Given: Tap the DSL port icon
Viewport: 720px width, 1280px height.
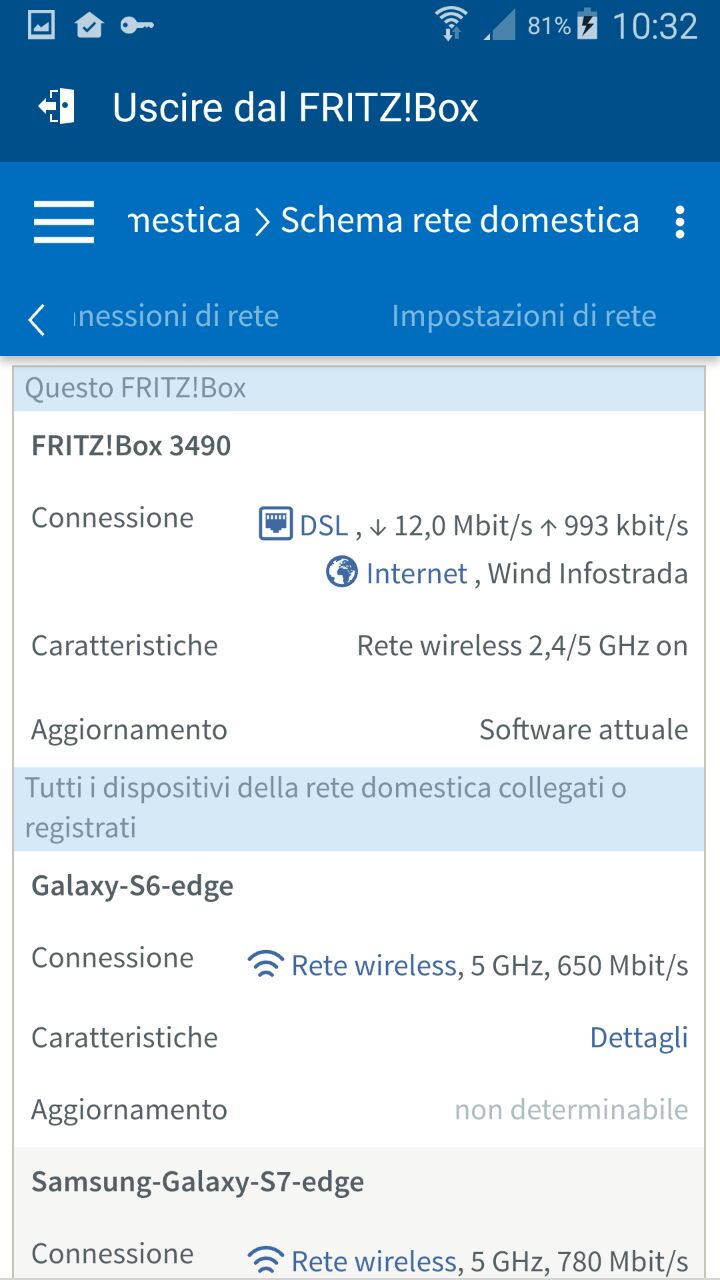Looking at the screenshot, I should [x=275, y=524].
